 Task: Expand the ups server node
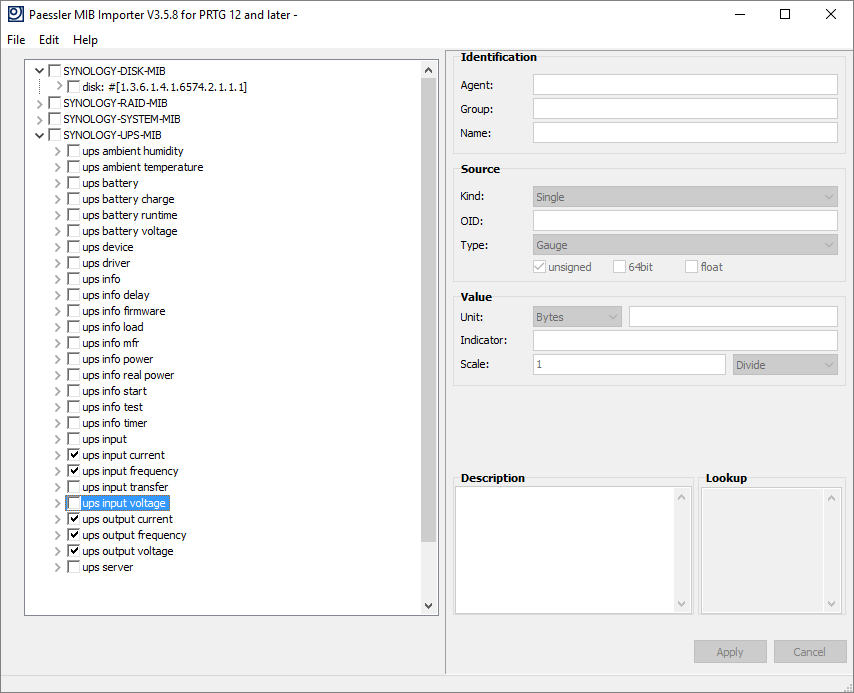tap(58, 567)
